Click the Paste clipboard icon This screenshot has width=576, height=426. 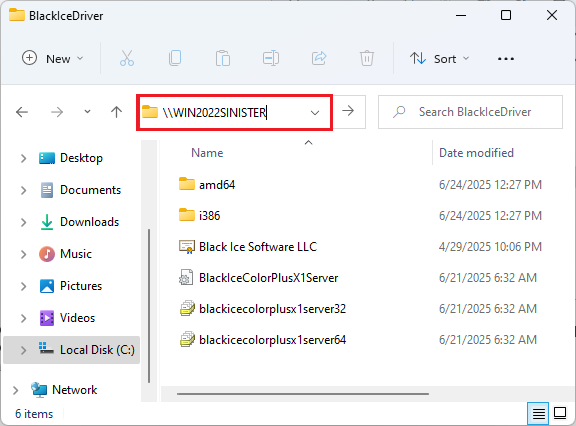[x=223, y=58]
